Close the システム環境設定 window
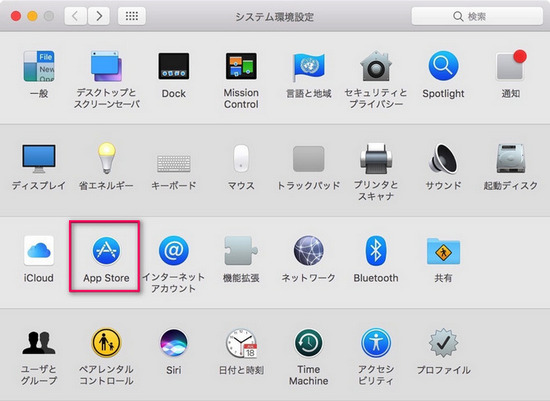 [x=16, y=16]
